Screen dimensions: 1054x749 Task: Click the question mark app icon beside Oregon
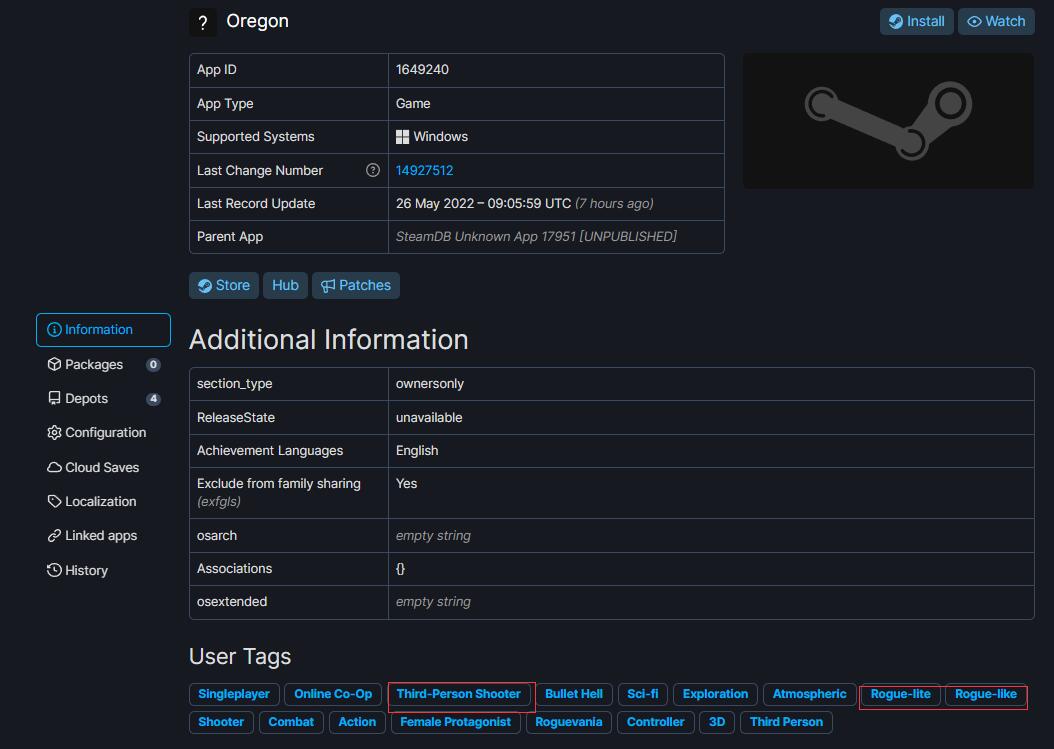pos(202,22)
